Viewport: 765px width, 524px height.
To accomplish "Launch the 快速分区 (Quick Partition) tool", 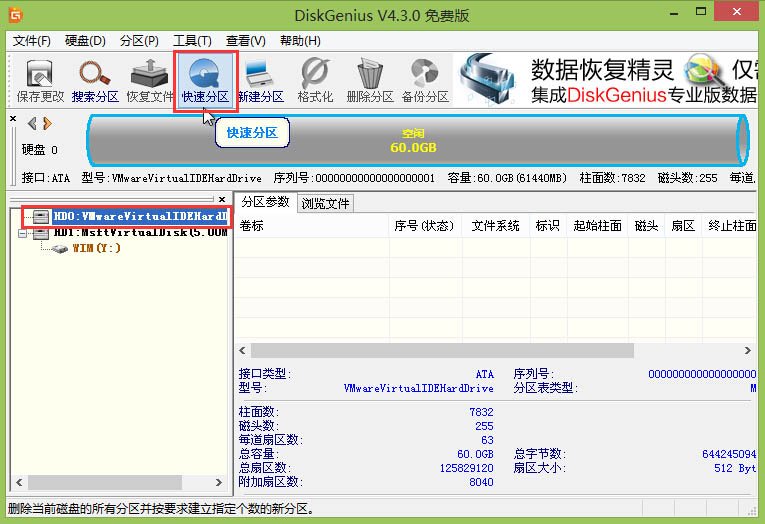I will coord(205,80).
